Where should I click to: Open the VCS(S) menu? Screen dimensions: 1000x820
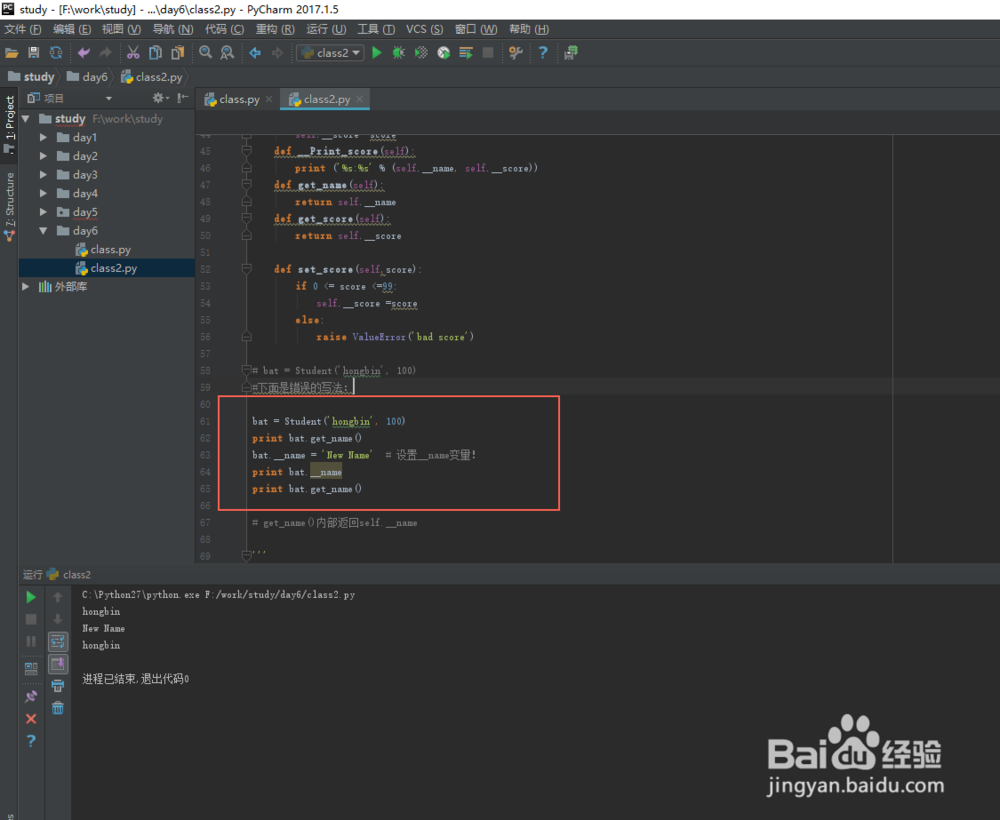[424, 29]
